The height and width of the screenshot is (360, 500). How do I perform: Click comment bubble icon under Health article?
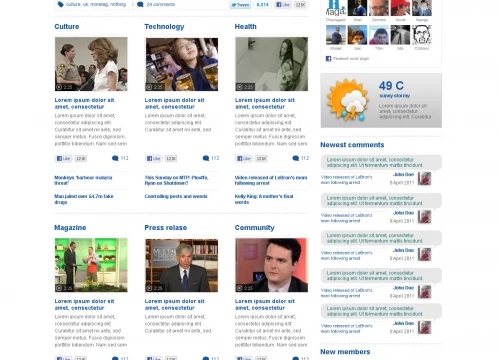point(296,158)
